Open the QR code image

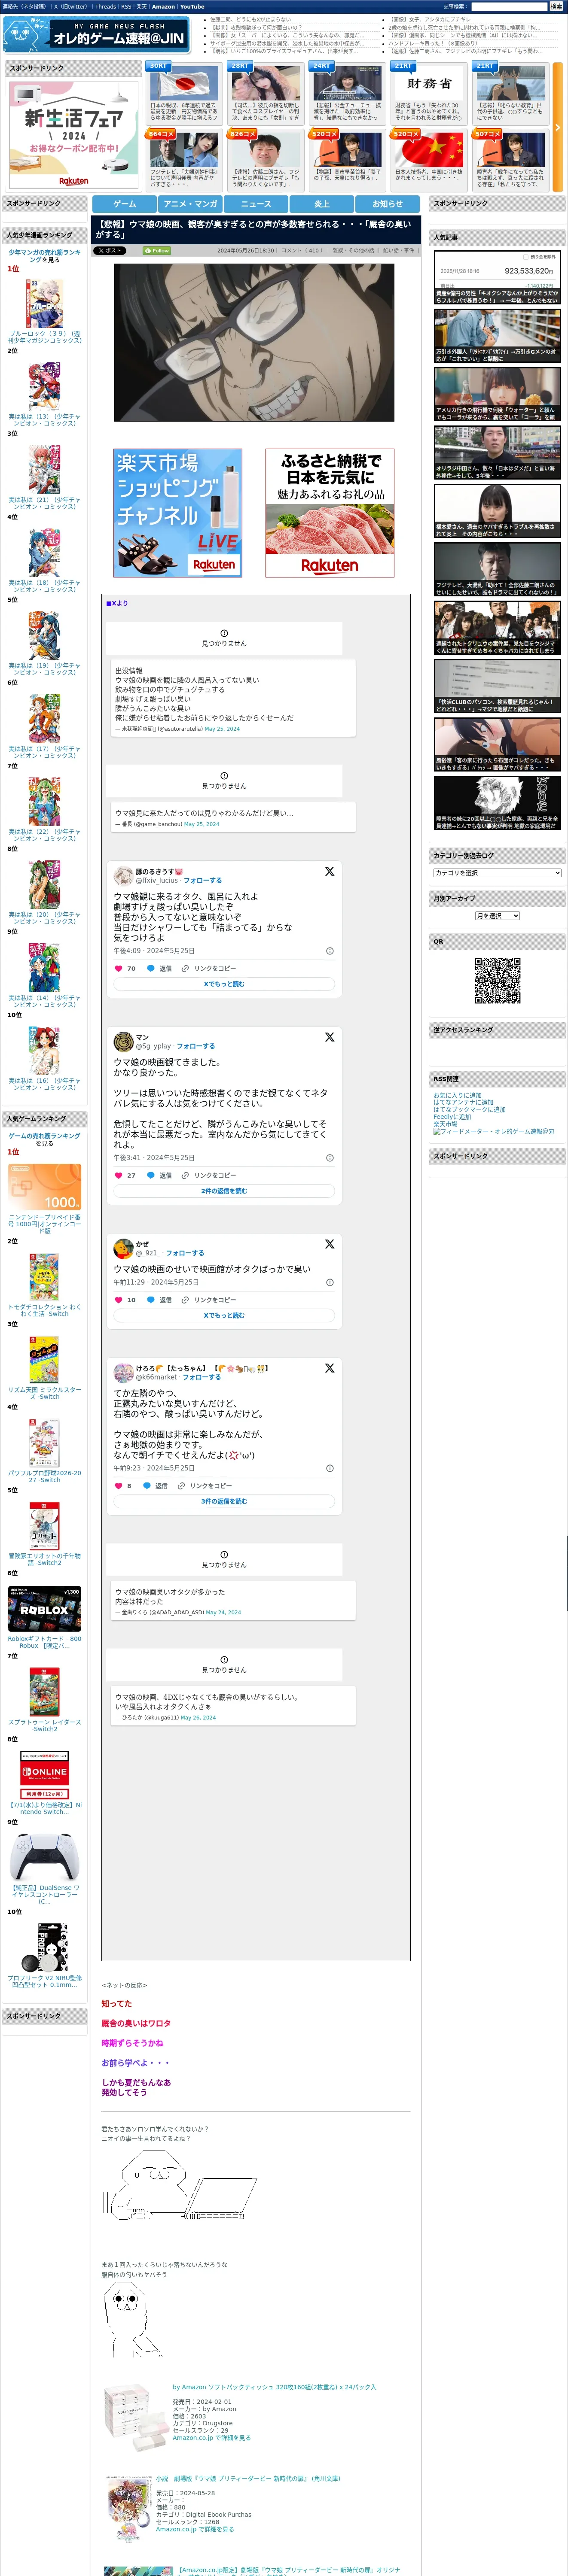click(x=497, y=981)
